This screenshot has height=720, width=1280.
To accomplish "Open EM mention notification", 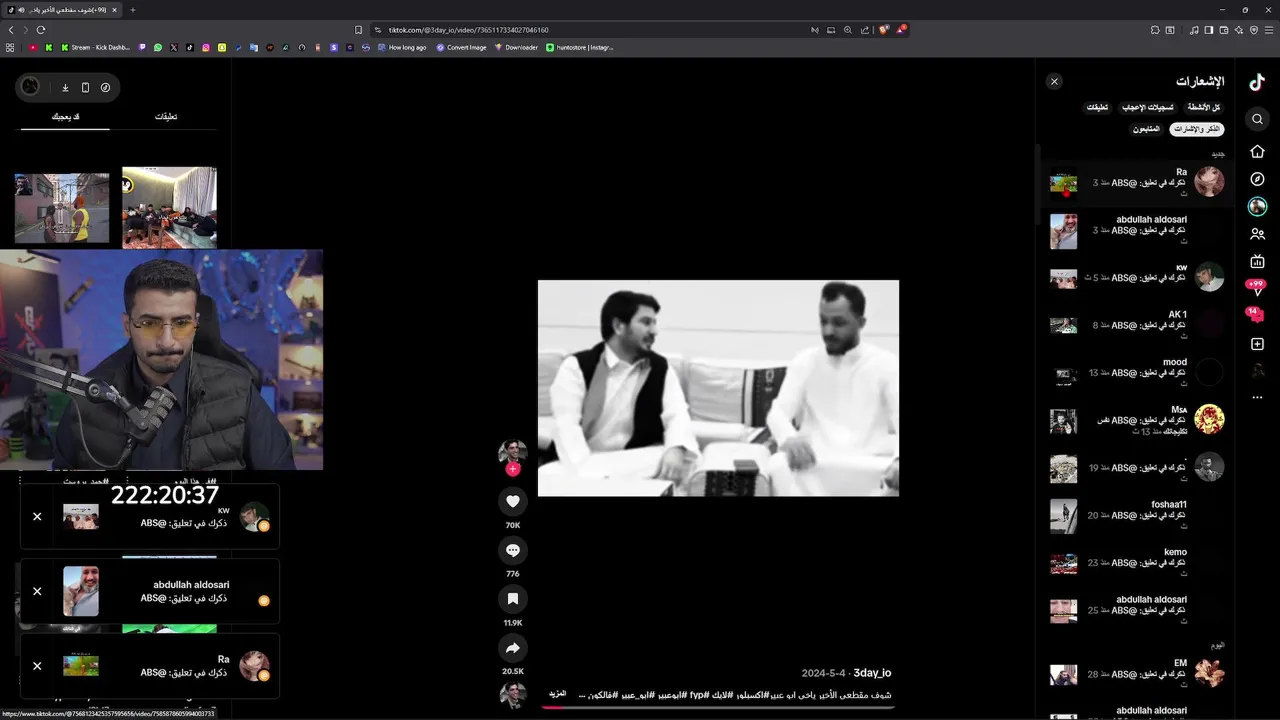I will [x=1137, y=673].
